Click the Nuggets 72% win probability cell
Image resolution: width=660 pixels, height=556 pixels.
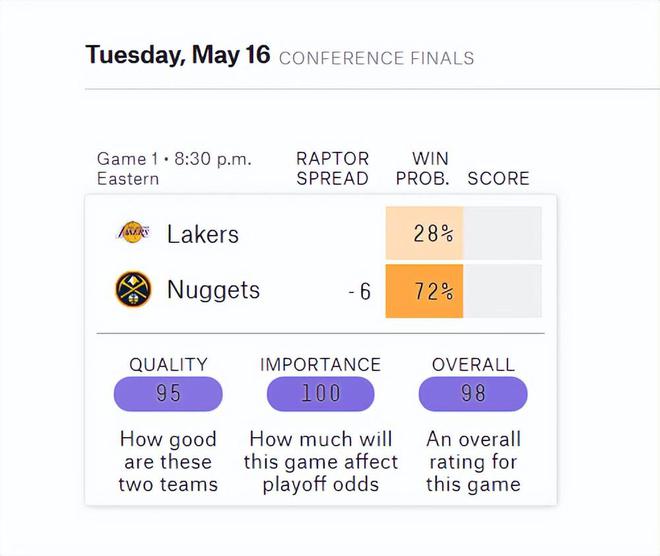[x=424, y=291]
